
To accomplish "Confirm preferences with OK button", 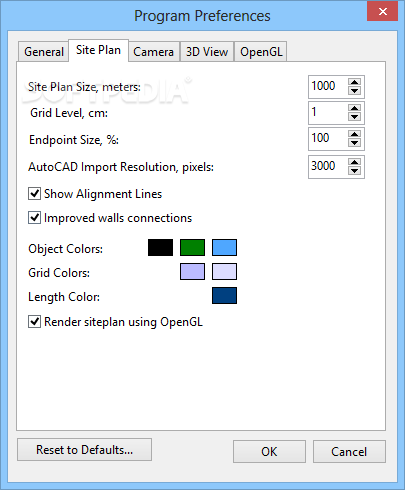I will click(x=269, y=451).
